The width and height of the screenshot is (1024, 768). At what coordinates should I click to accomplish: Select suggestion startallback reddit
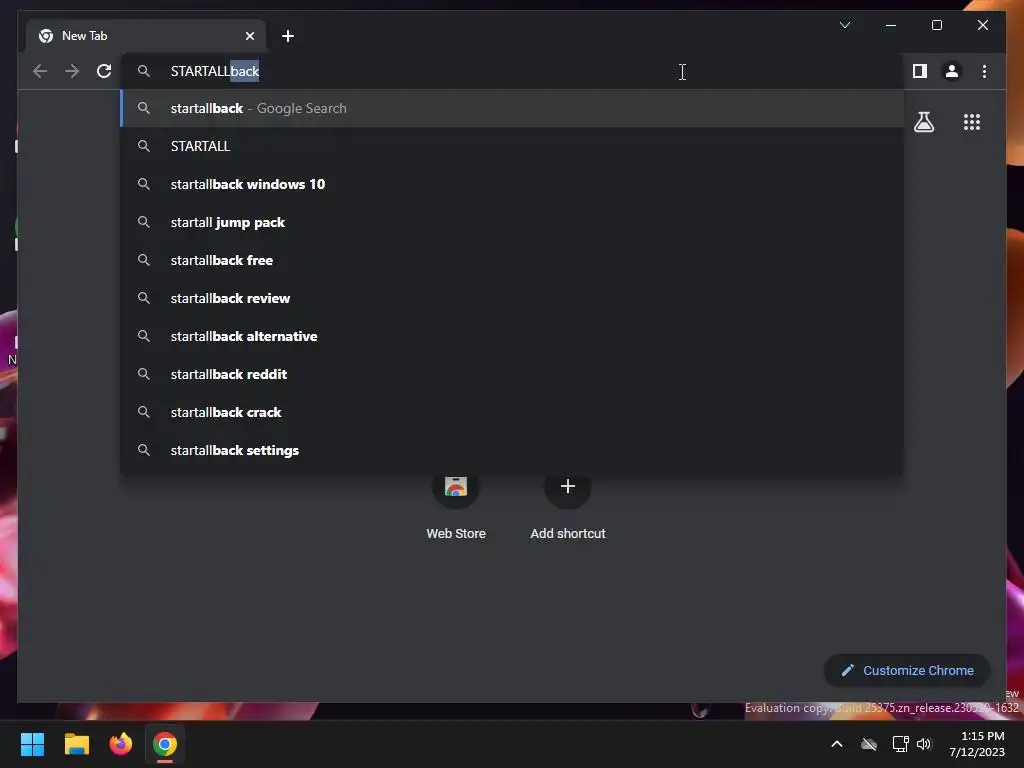tap(513, 374)
